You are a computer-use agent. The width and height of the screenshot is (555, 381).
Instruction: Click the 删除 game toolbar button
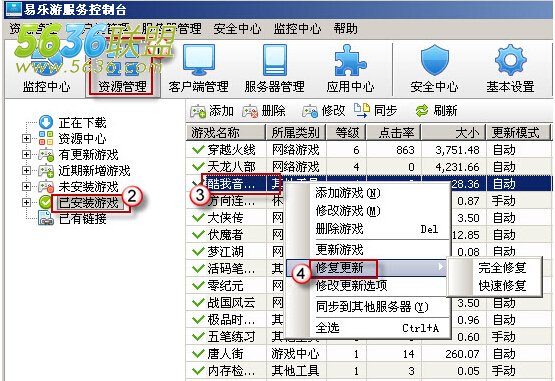[x=264, y=111]
